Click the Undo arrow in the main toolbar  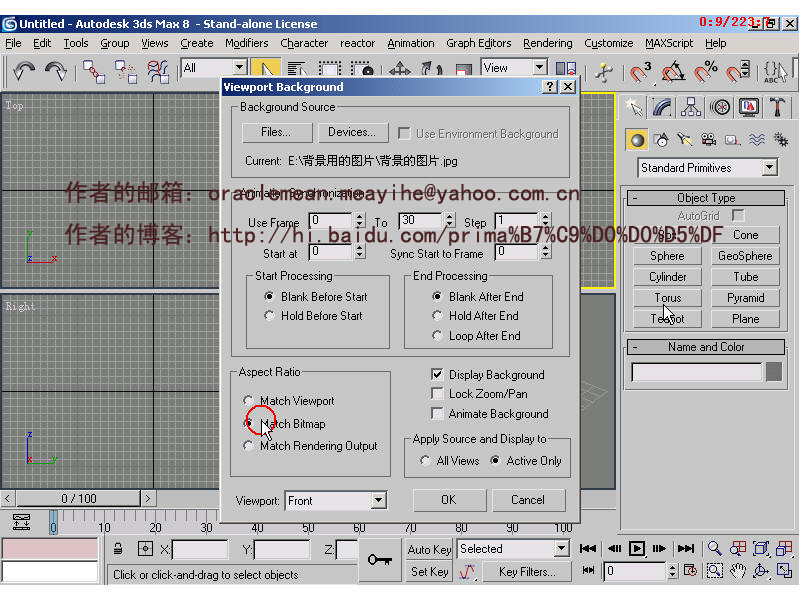[x=24, y=71]
